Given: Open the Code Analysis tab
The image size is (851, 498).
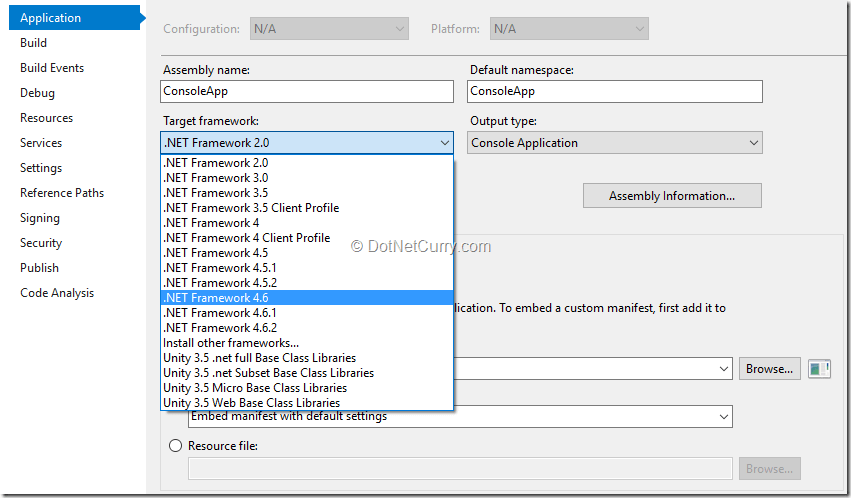Looking at the screenshot, I should [x=57, y=293].
